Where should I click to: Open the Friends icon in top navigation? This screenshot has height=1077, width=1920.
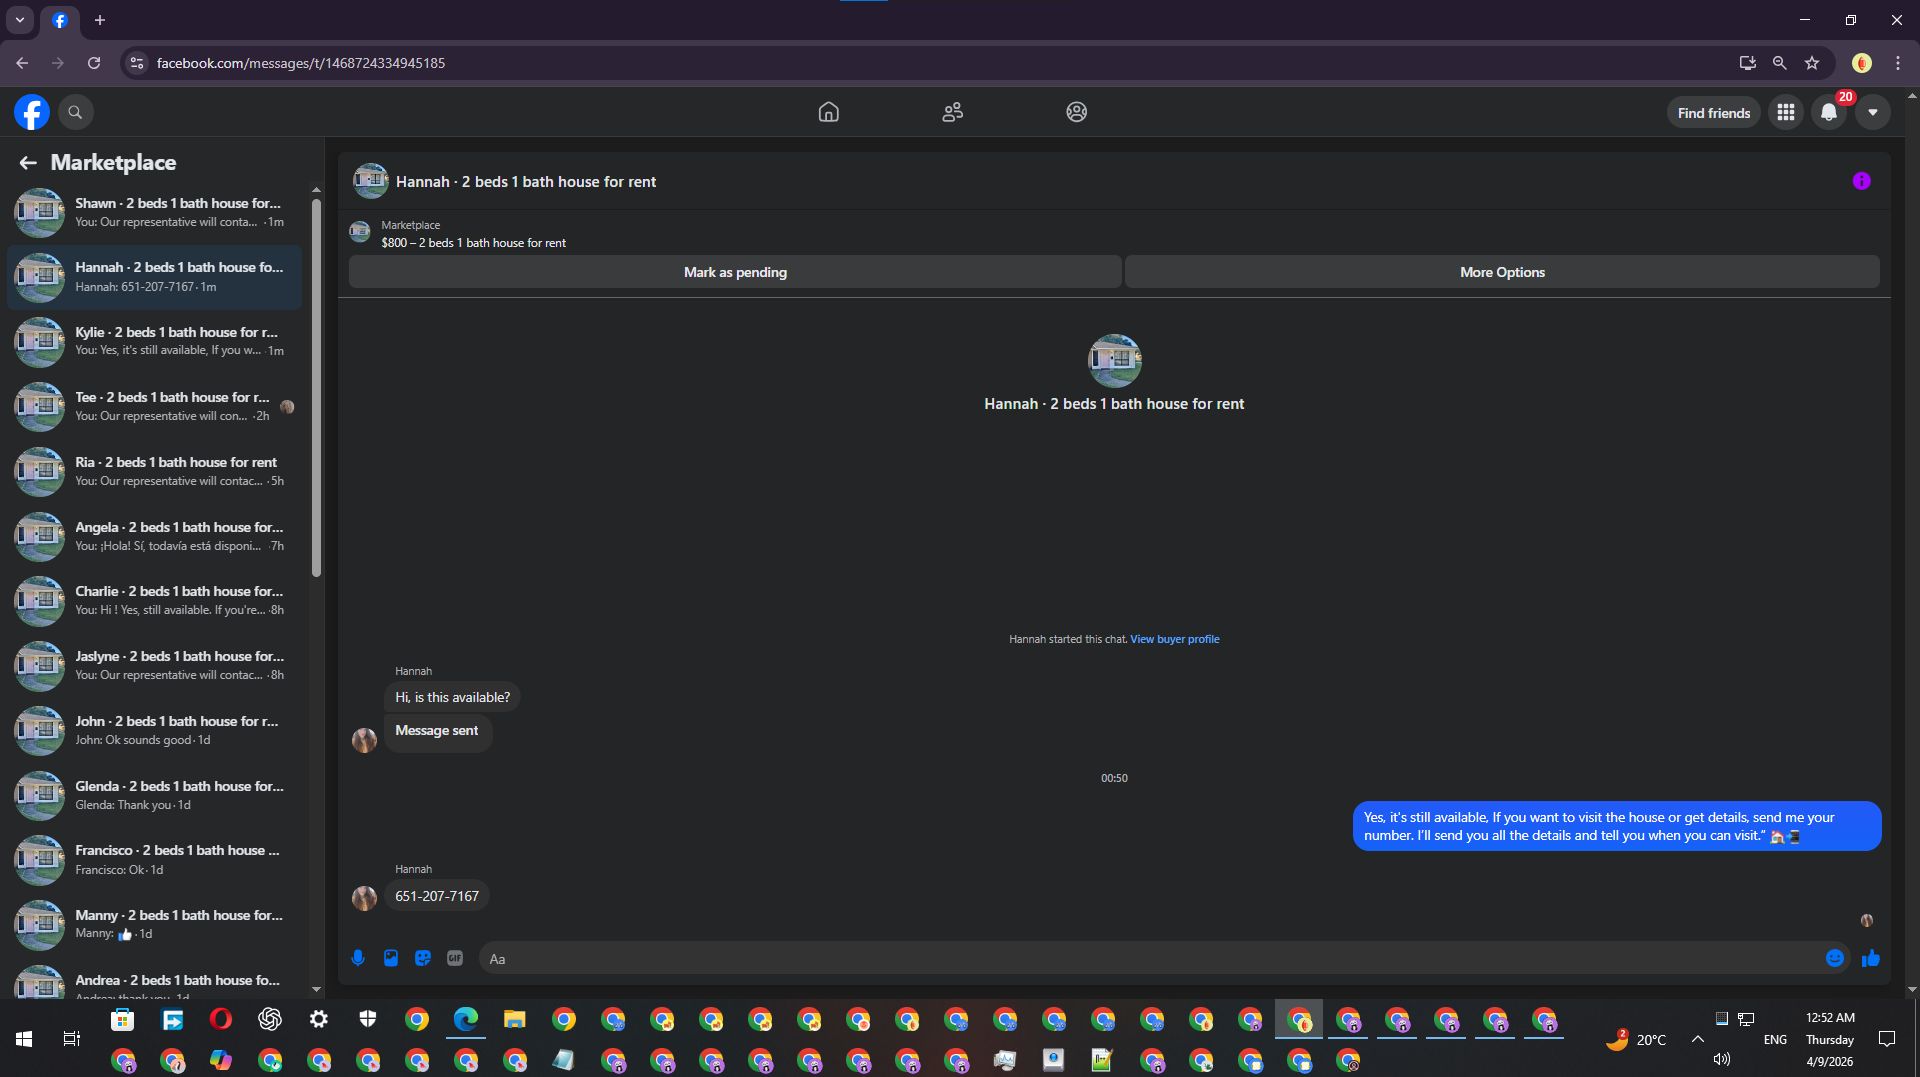click(952, 112)
